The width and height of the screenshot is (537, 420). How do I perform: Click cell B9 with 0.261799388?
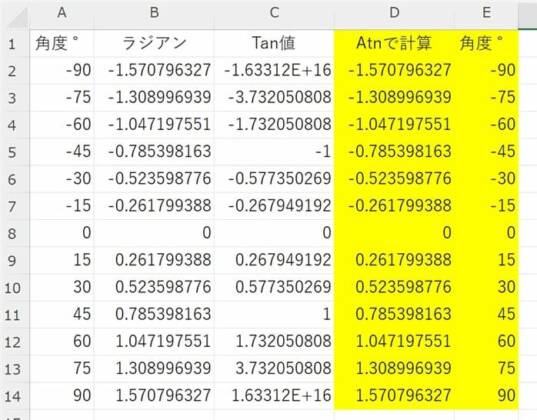(x=154, y=260)
